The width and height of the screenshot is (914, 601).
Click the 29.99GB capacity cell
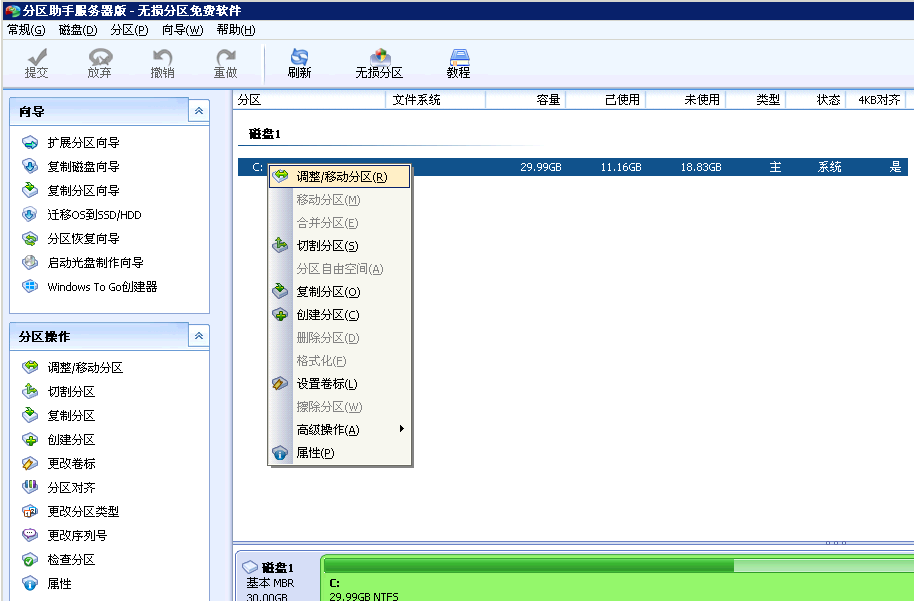coord(540,167)
